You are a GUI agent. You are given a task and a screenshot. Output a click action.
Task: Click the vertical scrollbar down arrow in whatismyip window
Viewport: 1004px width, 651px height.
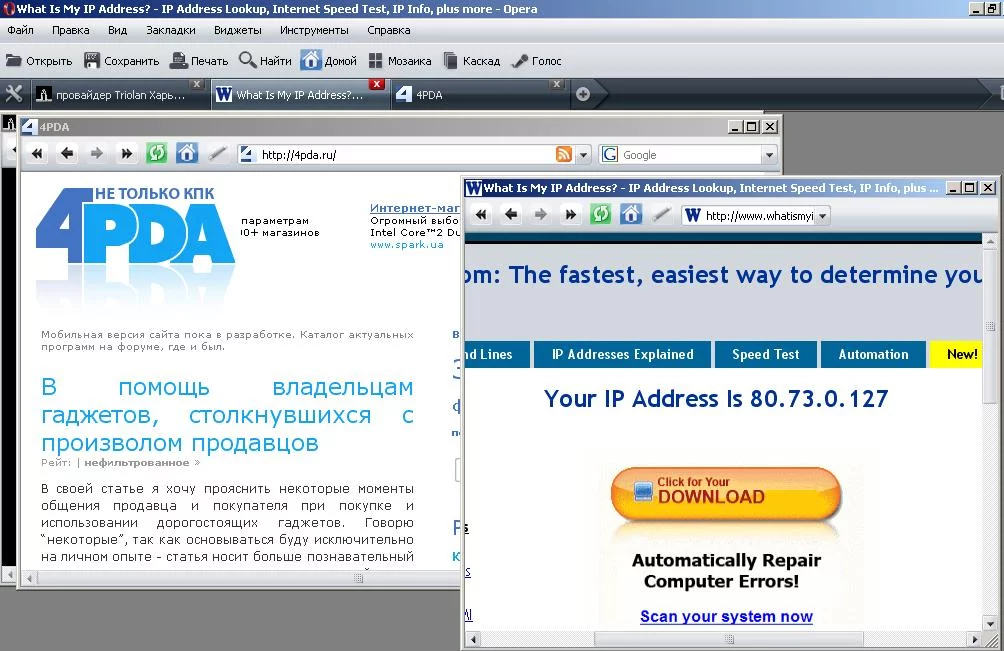tap(990, 623)
